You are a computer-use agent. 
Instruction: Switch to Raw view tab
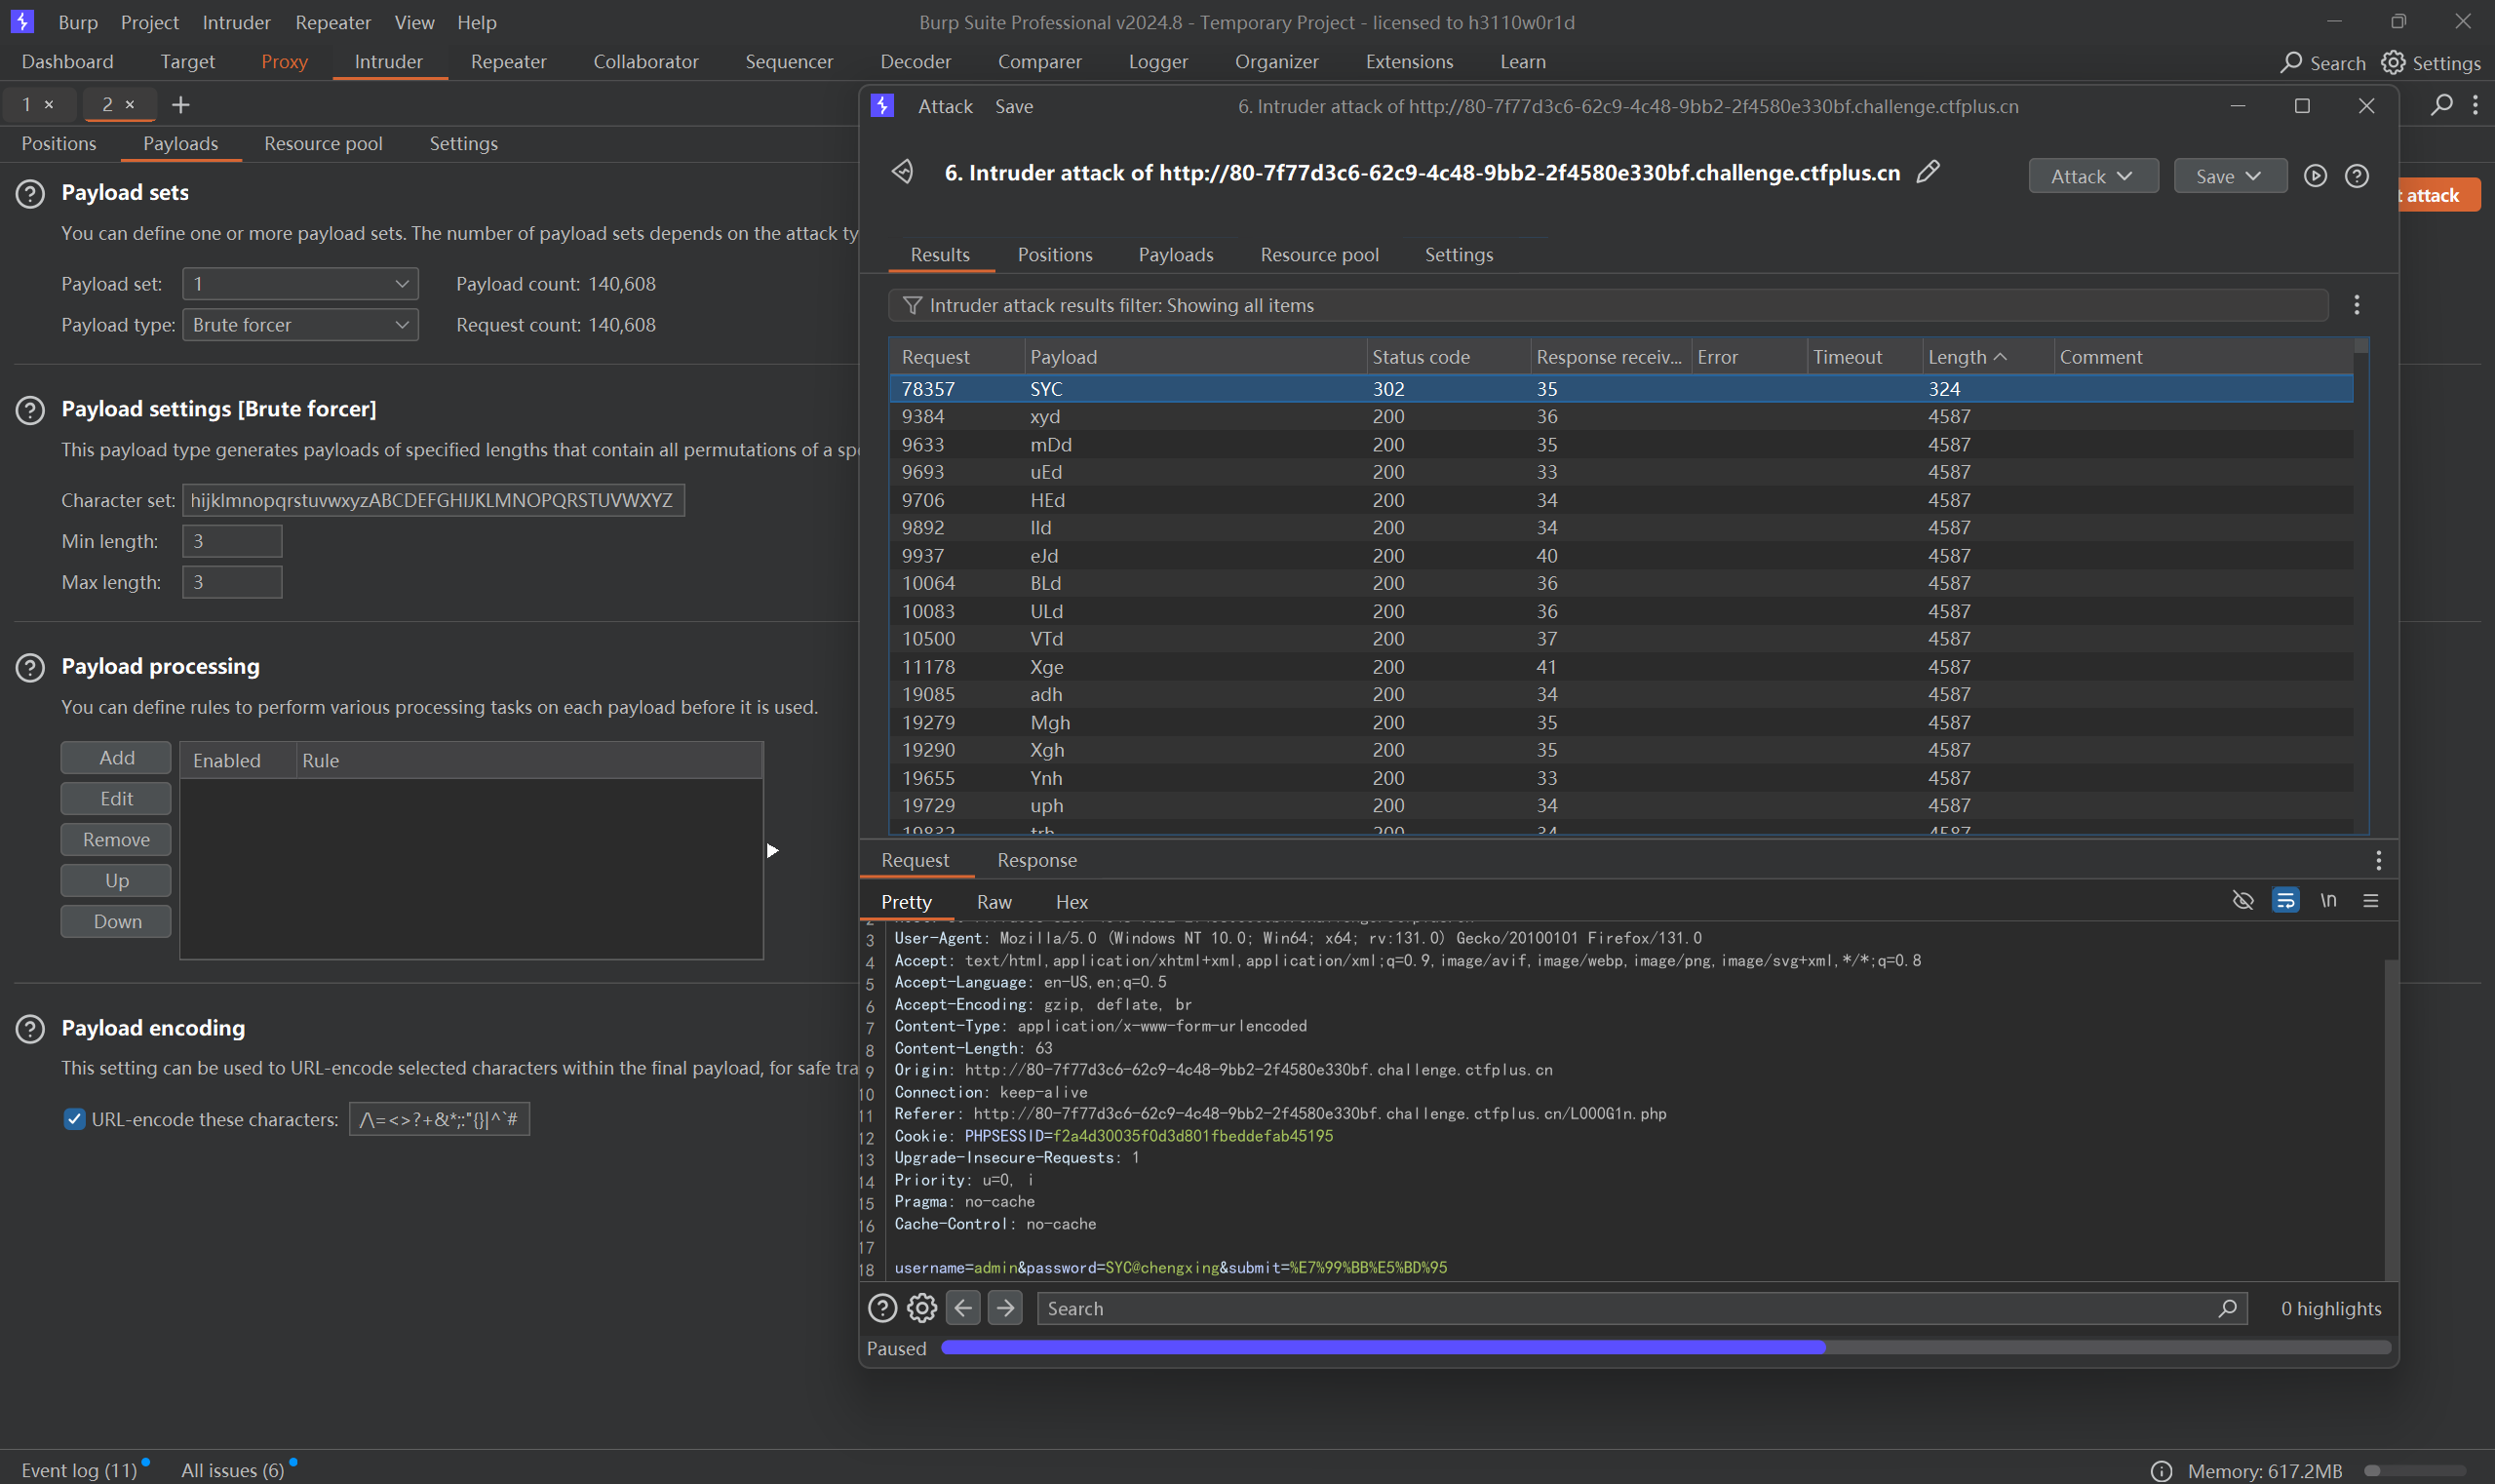[994, 902]
